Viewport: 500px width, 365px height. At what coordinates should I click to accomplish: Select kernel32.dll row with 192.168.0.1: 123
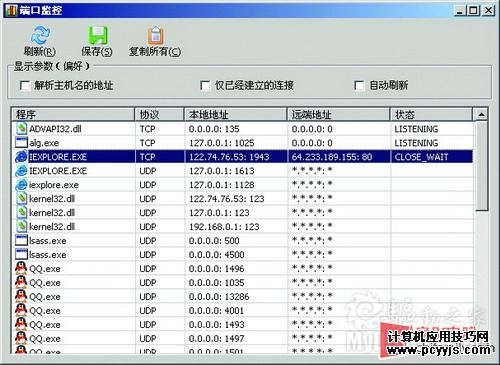point(243,227)
